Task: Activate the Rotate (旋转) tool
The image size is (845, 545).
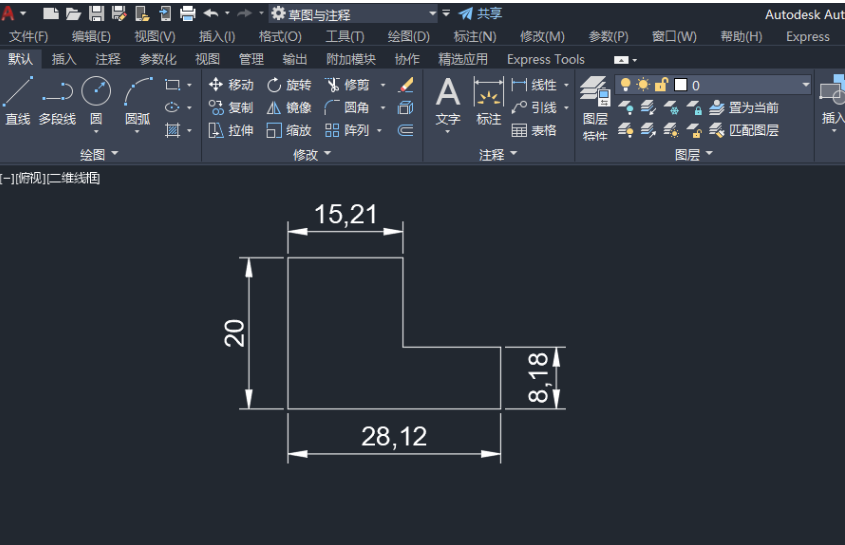Action: (289, 85)
